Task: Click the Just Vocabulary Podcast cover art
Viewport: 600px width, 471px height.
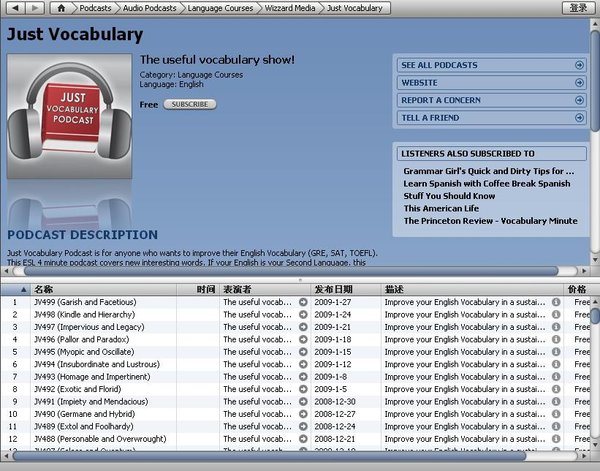Action: (70, 116)
